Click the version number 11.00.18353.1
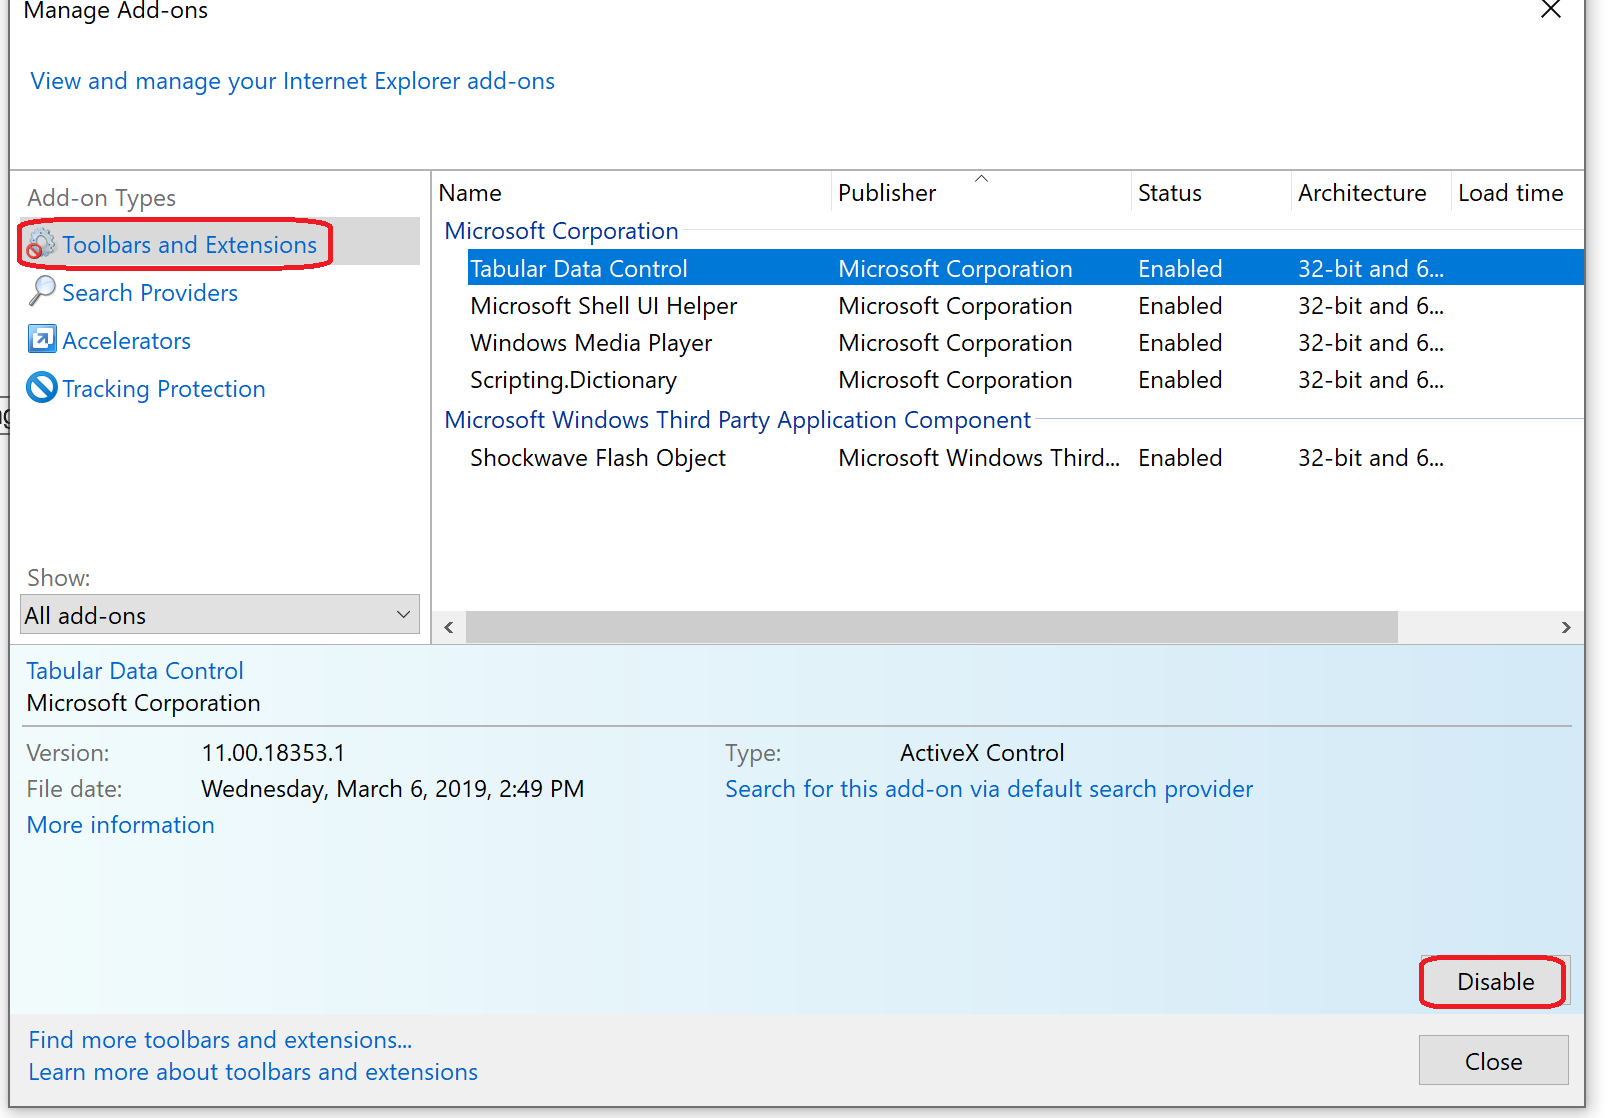1609x1118 pixels. 273,753
